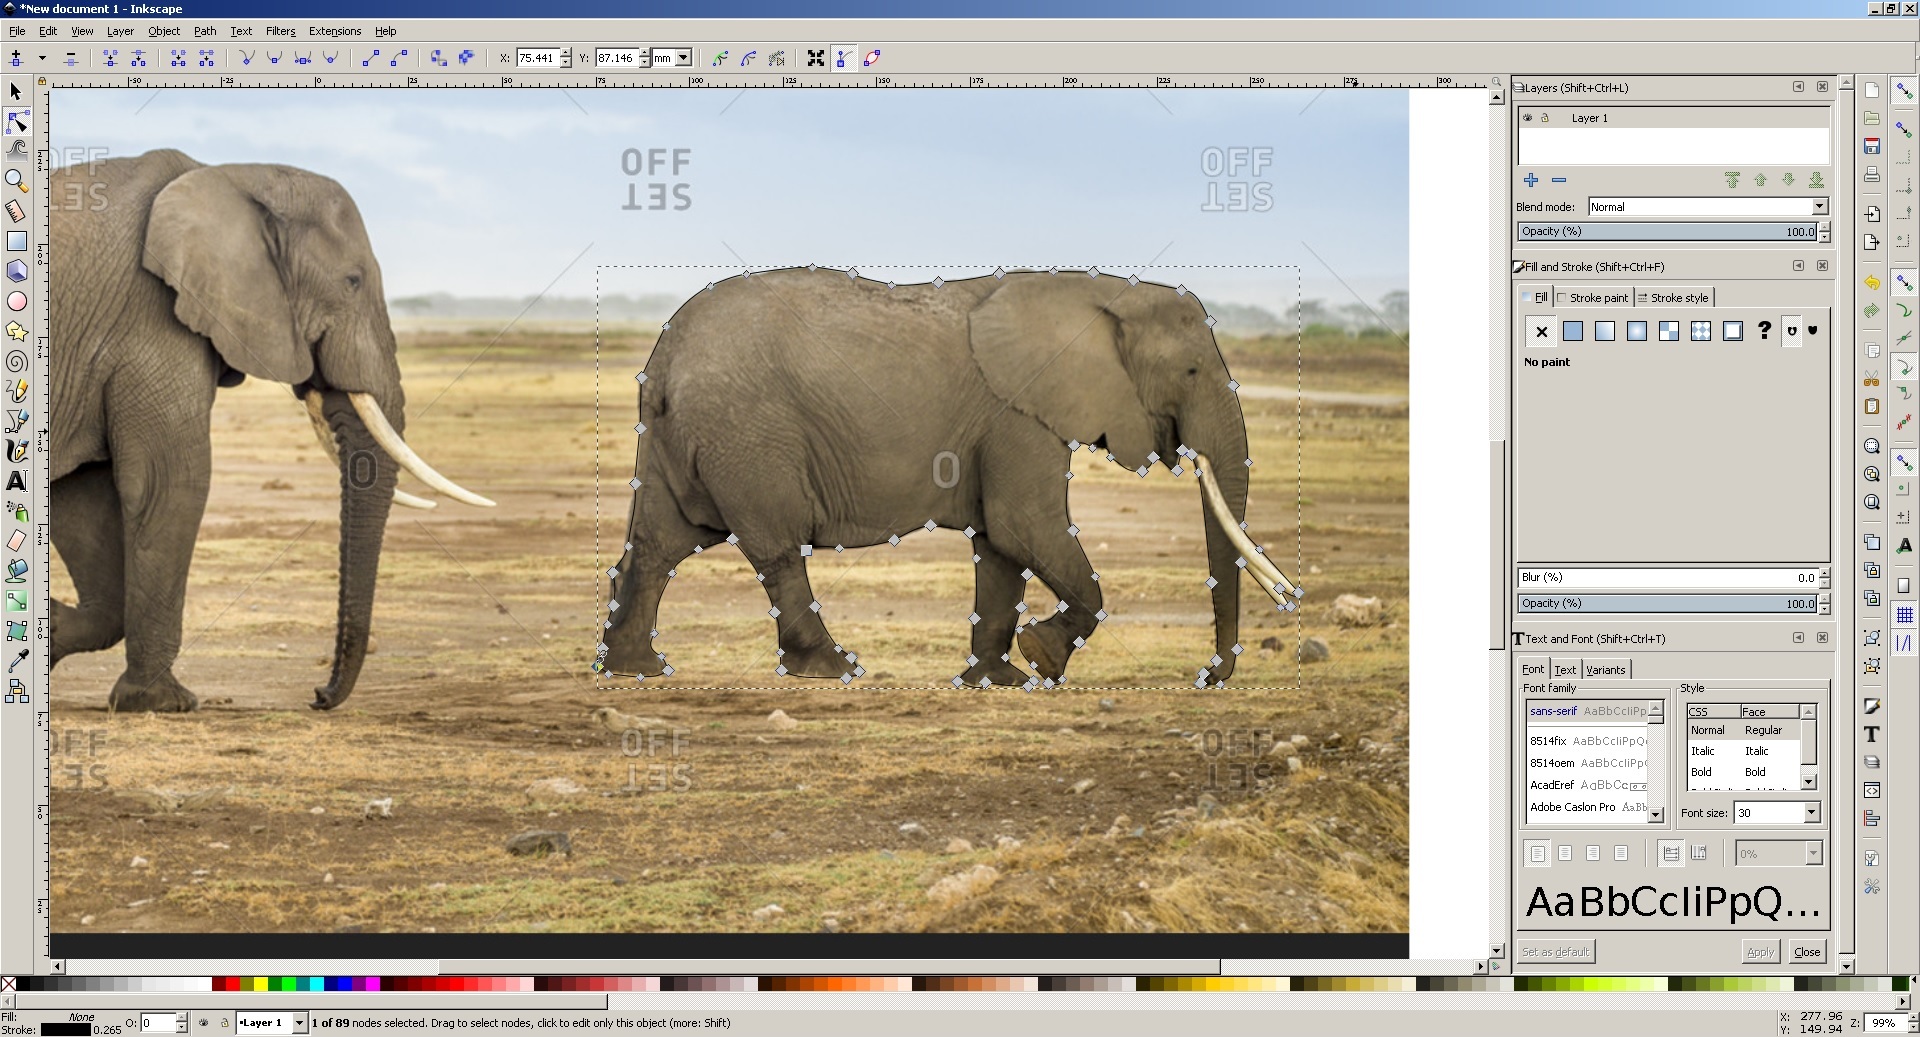Choose the Eraser tool
The height and width of the screenshot is (1037, 1920).
[16, 541]
